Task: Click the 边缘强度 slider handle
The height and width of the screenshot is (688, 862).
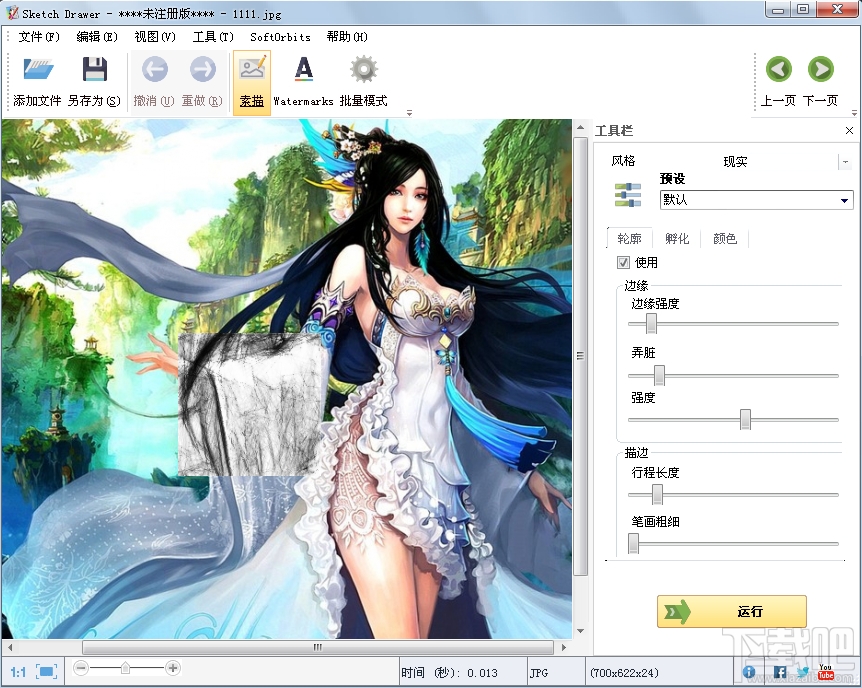Action: [651, 323]
